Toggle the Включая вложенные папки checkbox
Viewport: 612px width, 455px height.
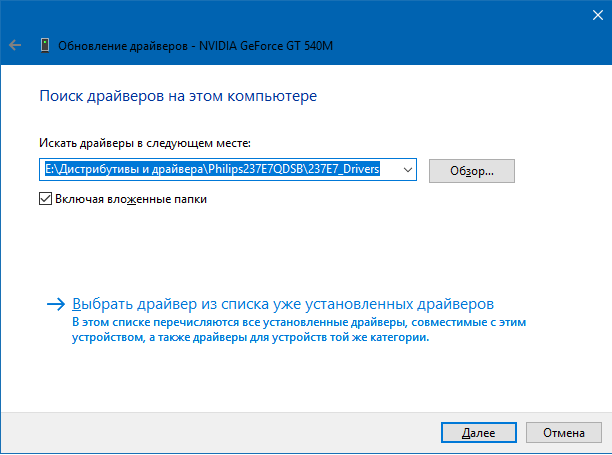pyautogui.click(x=45, y=199)
